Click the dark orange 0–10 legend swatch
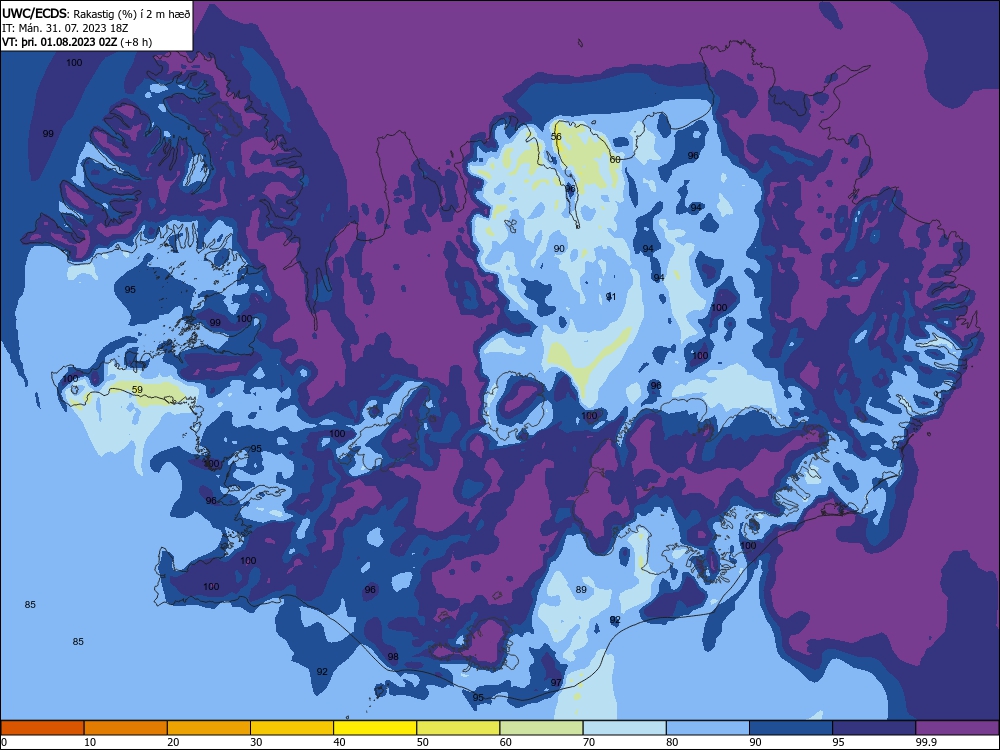 click(42, 728)
